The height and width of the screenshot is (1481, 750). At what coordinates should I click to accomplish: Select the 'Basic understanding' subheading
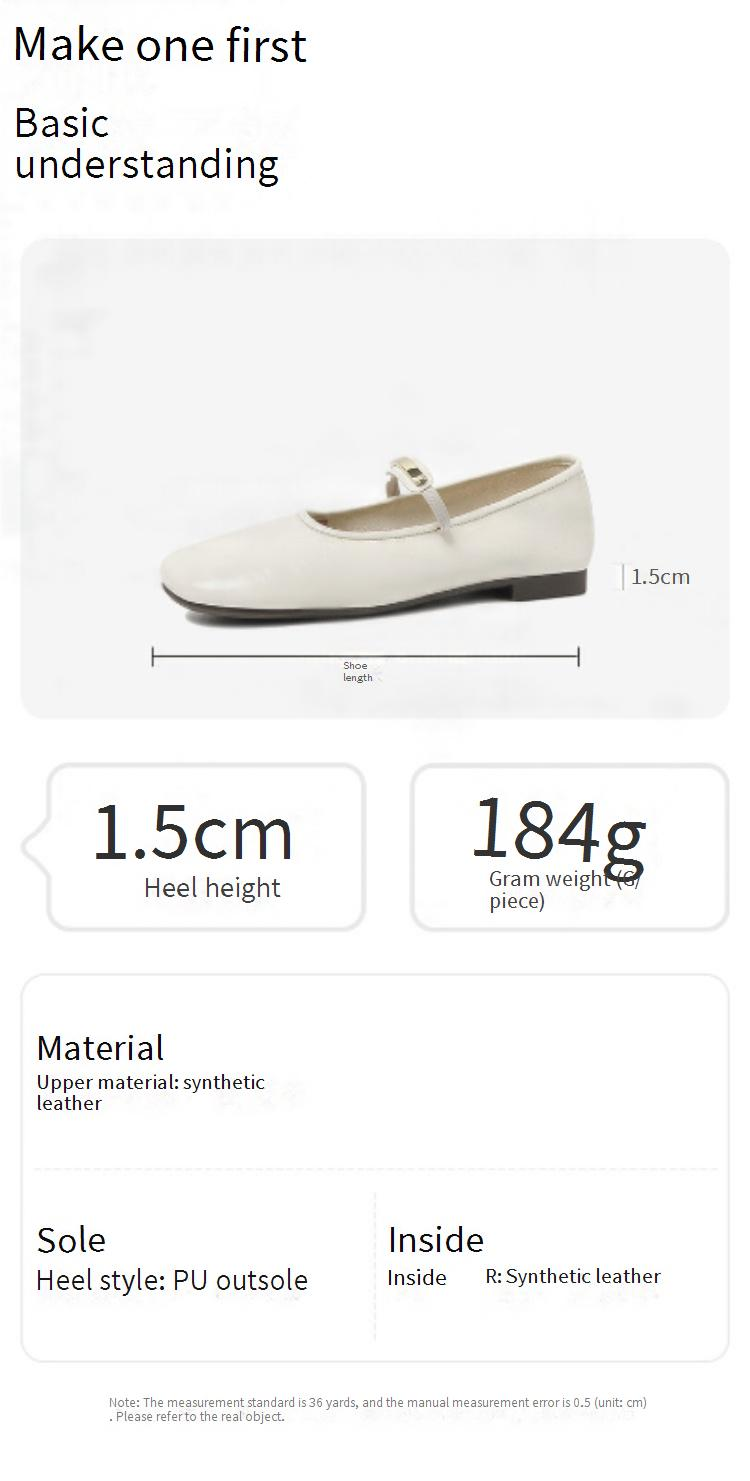tap(146, 144)
